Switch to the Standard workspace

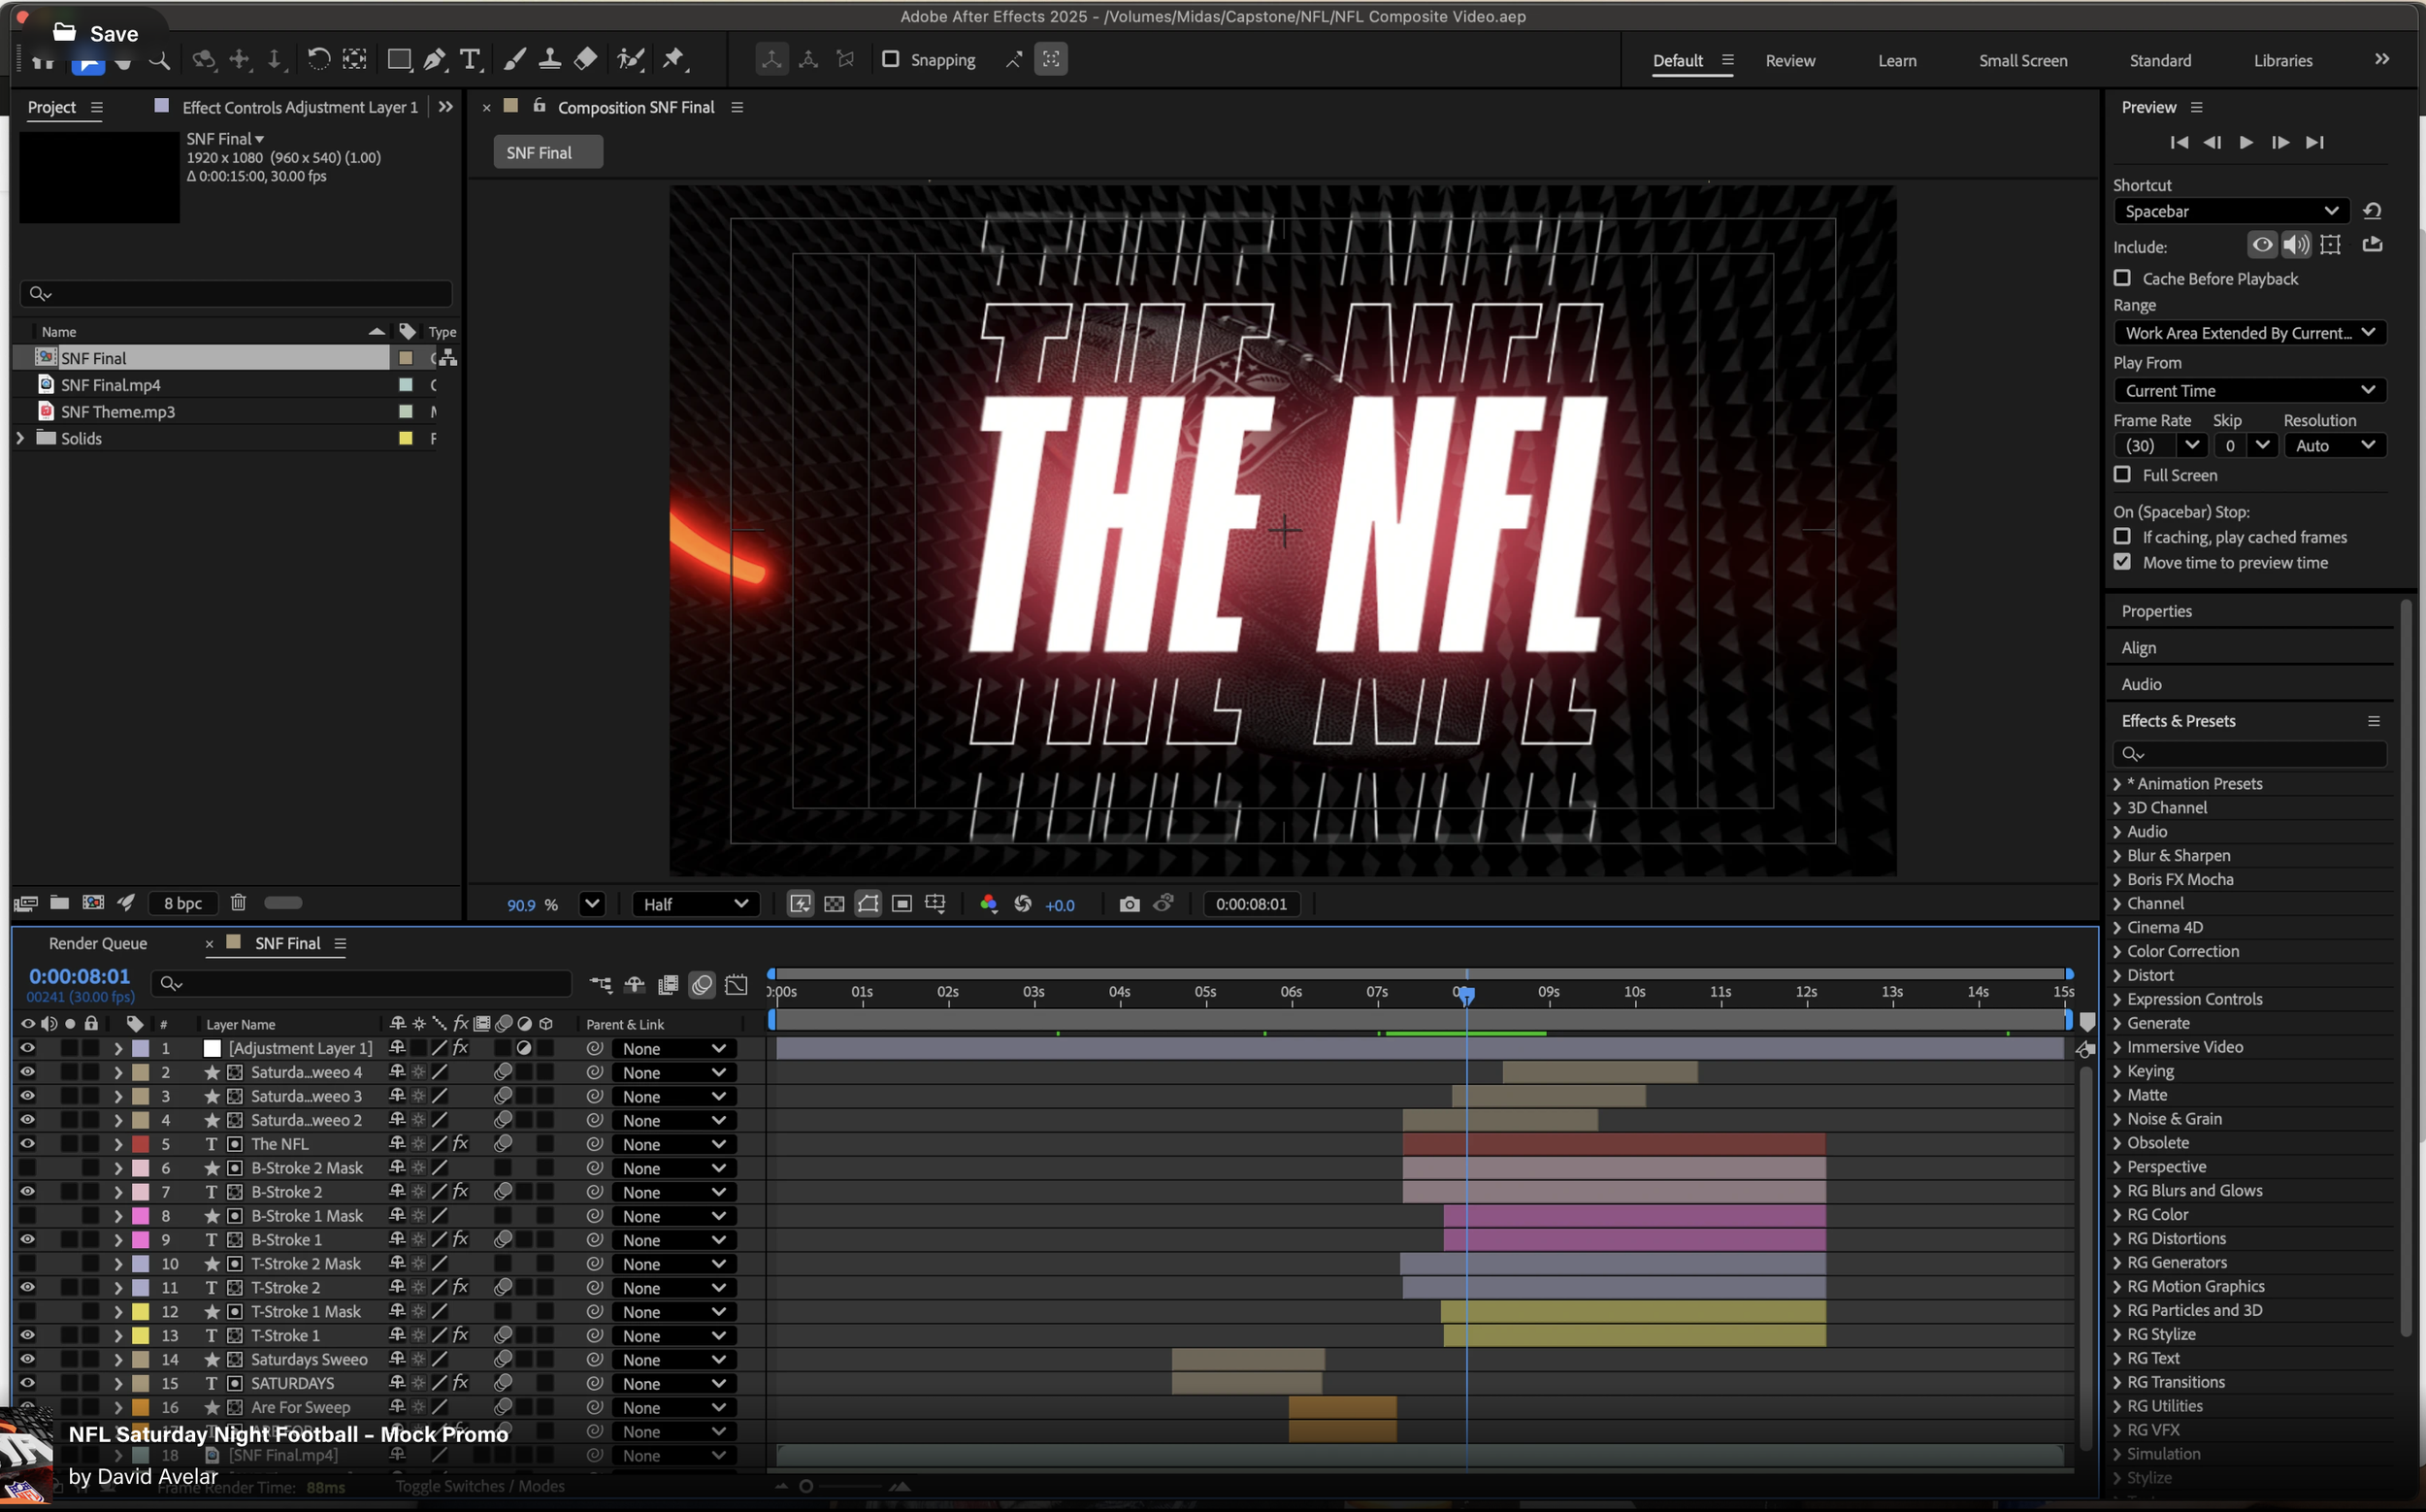point(2160,60)
